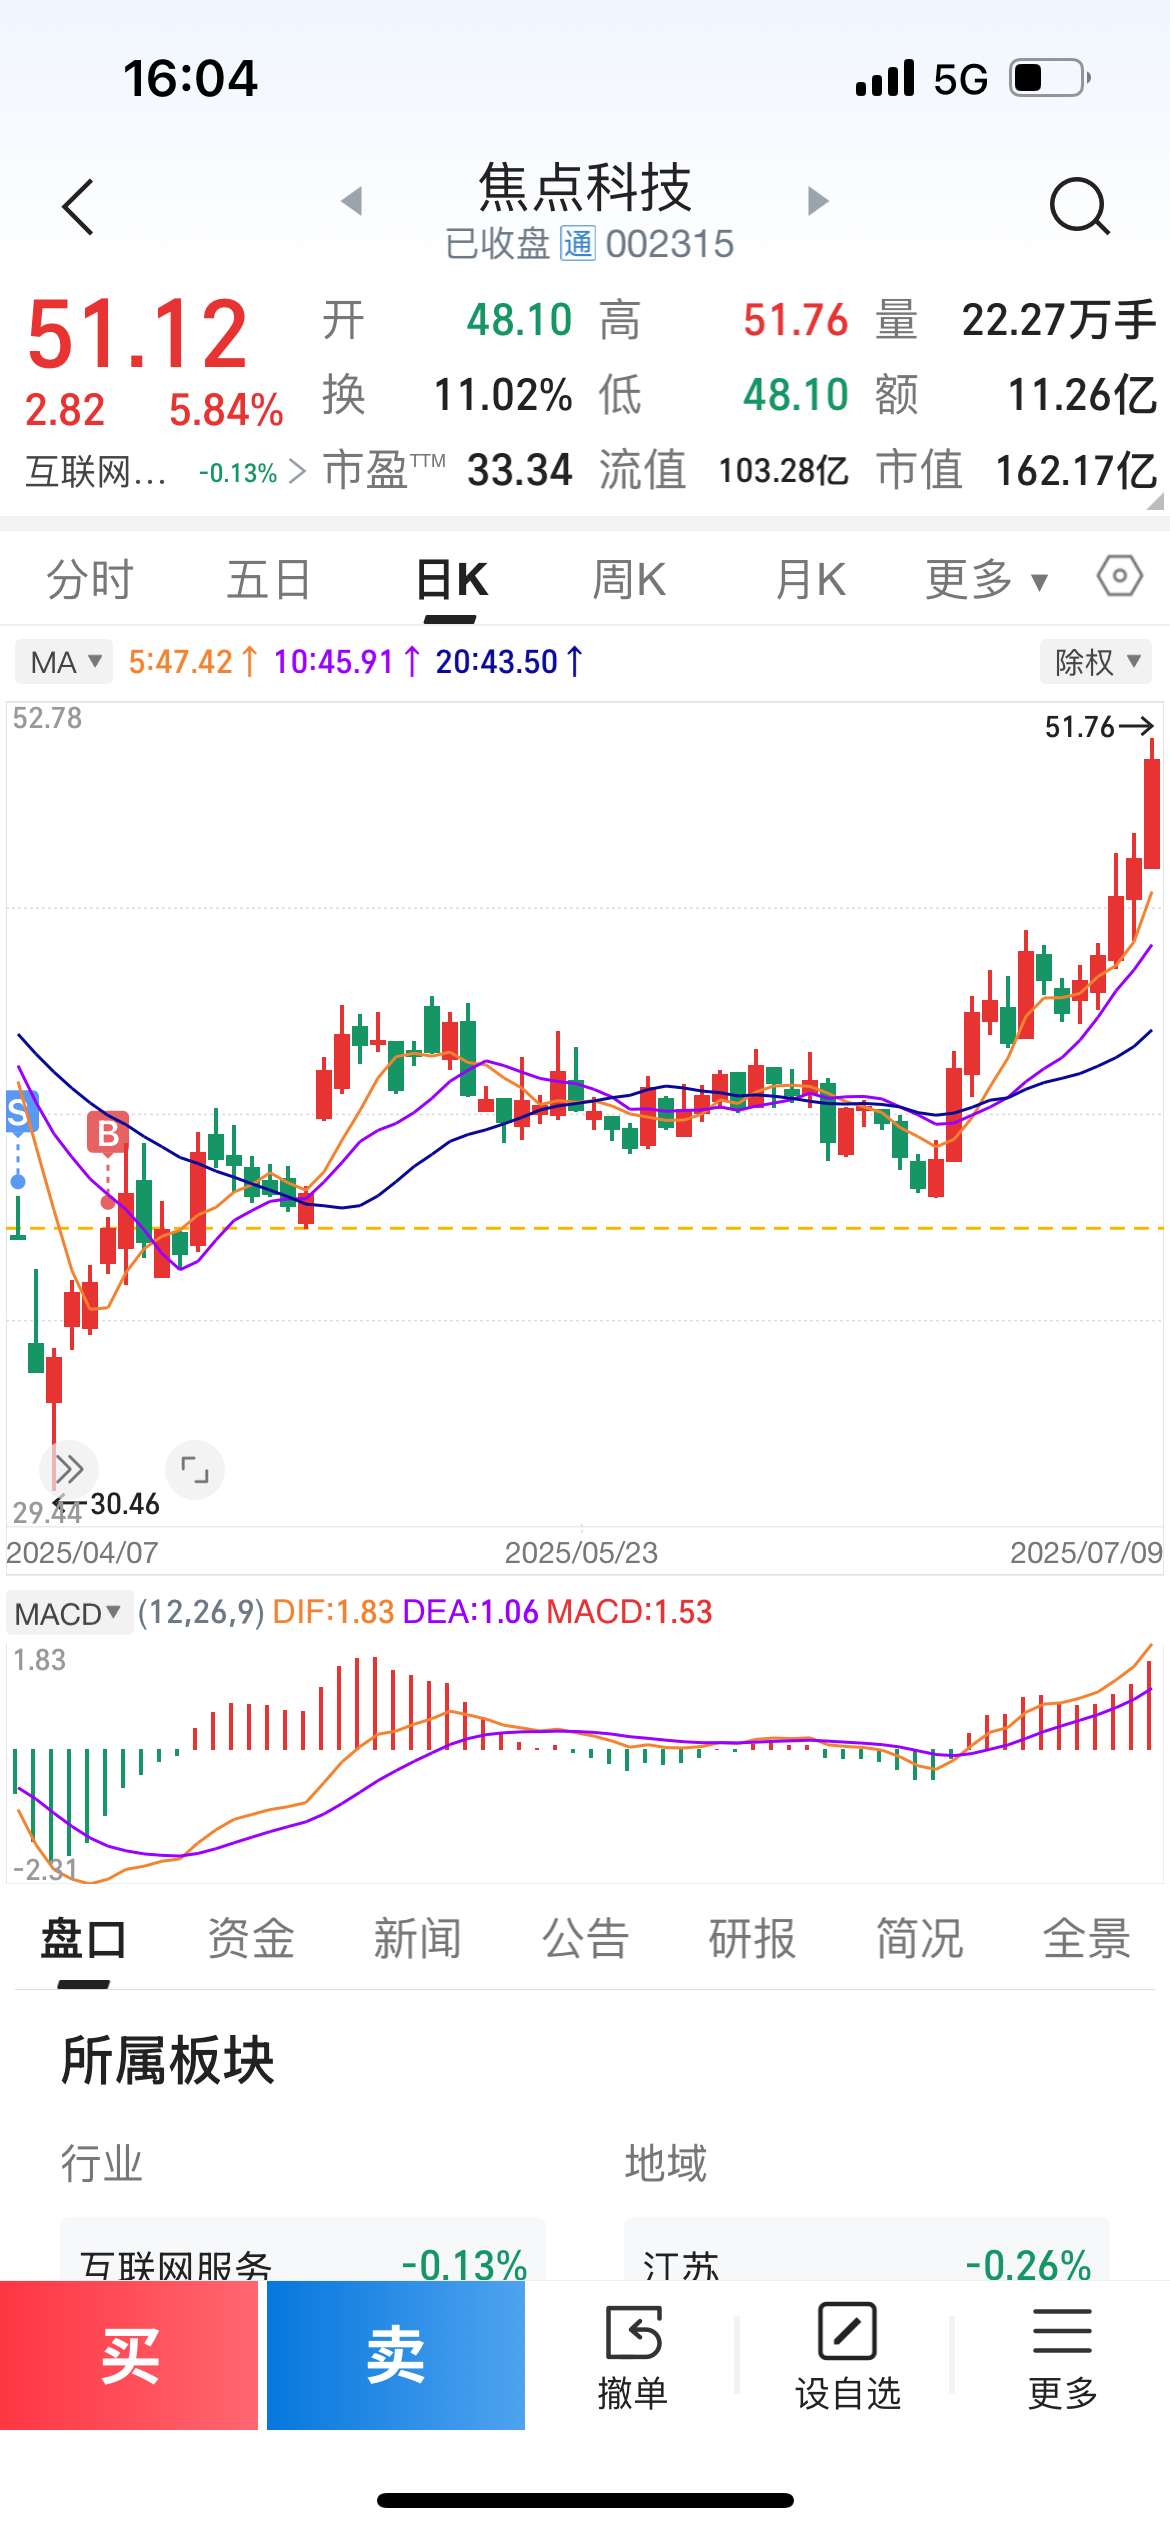The image size is (1170, 2532).
Task: Tap the battery status icon
Action: tap(1050, 78)
